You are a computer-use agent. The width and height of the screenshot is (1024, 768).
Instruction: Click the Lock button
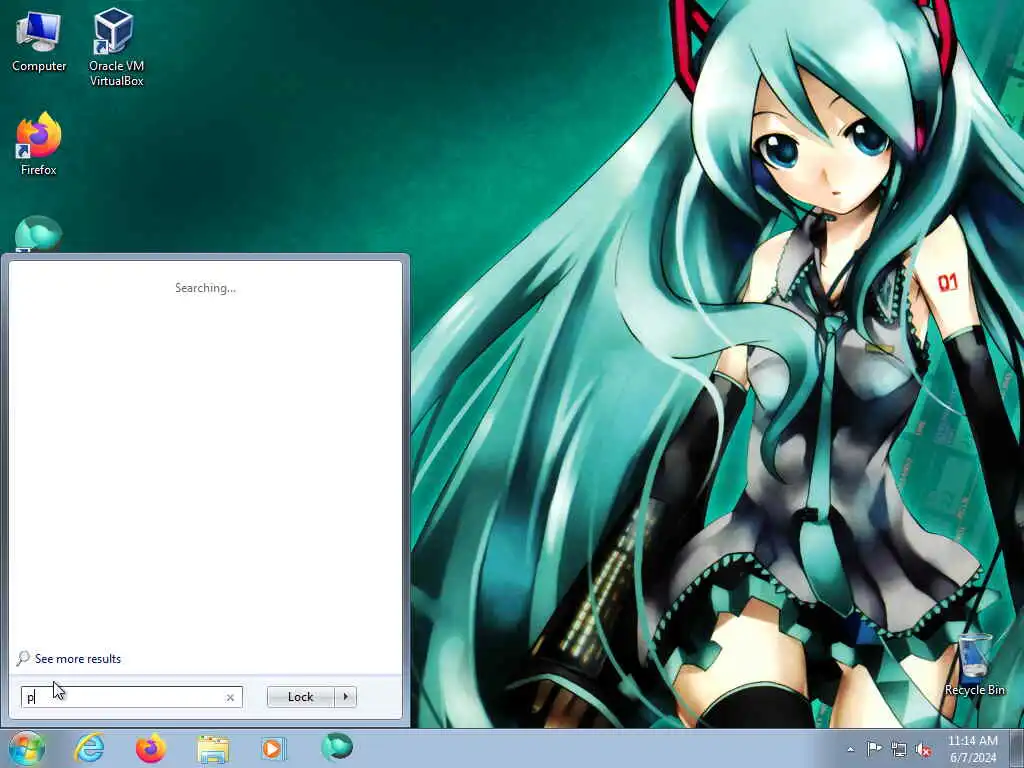click(300, 697)
